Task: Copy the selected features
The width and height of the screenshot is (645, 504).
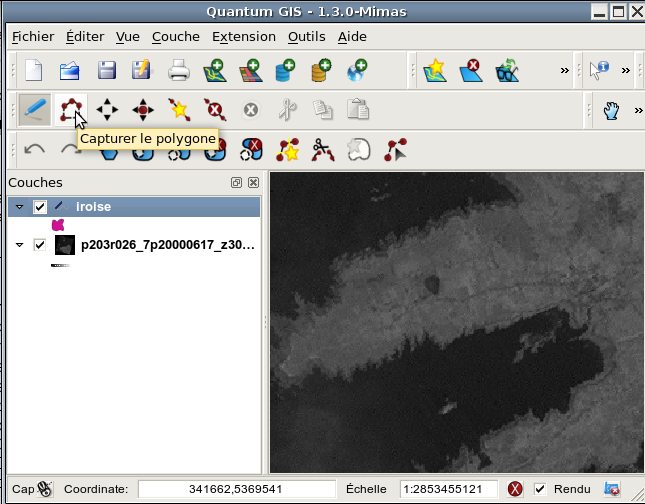Action: pyautogui.click(x=323, y=110)
